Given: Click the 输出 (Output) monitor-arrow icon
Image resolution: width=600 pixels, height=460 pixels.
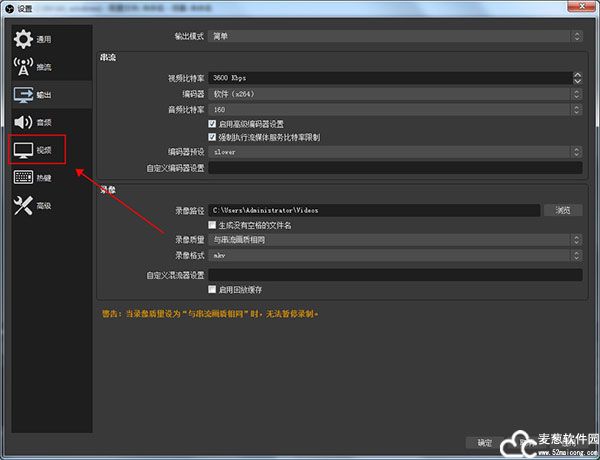Looking at the screenshot, I should tap(22, 95).
